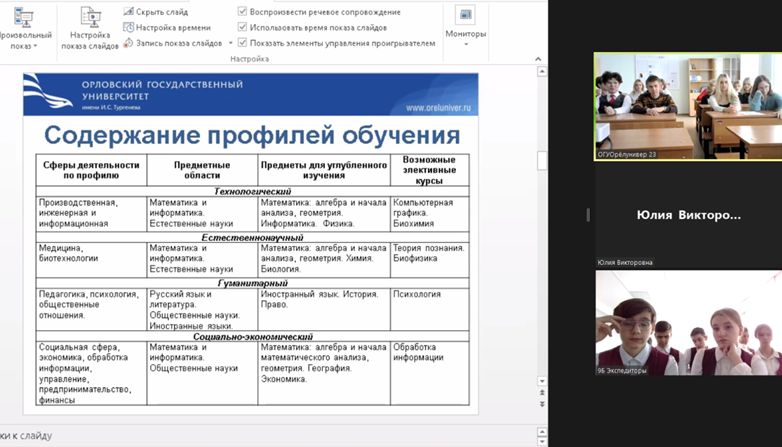Open the Настройка показа слайдов setup icon
782x447 pixels.
pyautogui.click(x=89, y=18)
